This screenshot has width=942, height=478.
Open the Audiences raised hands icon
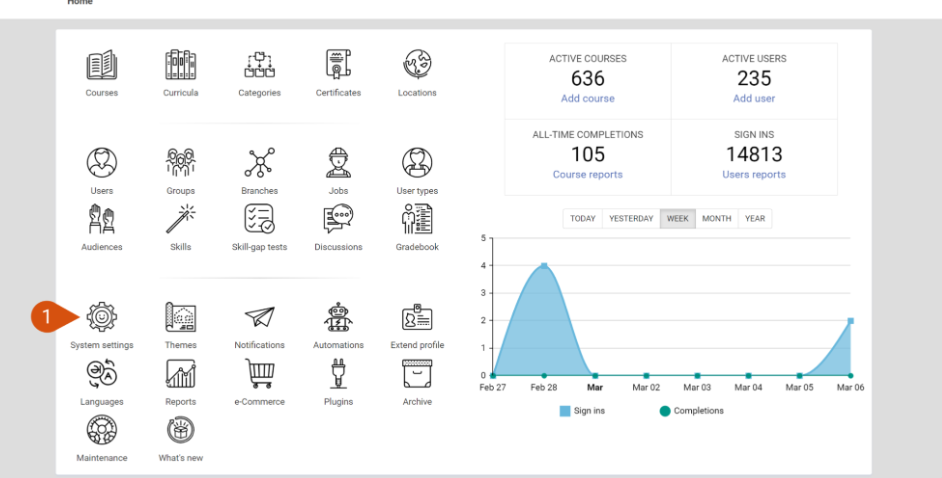(x=102, y=219)
